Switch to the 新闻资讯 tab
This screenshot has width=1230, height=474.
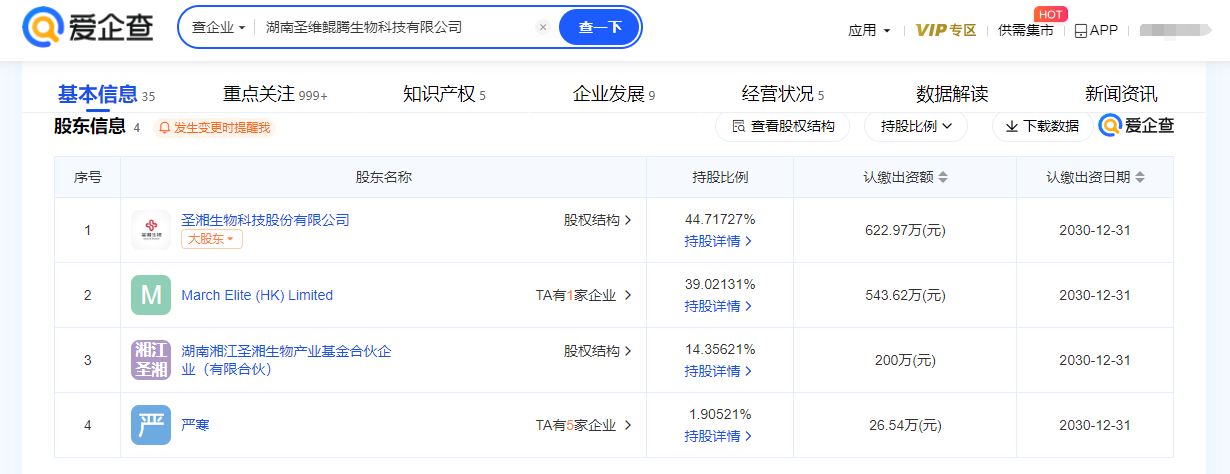(1121, 94)
